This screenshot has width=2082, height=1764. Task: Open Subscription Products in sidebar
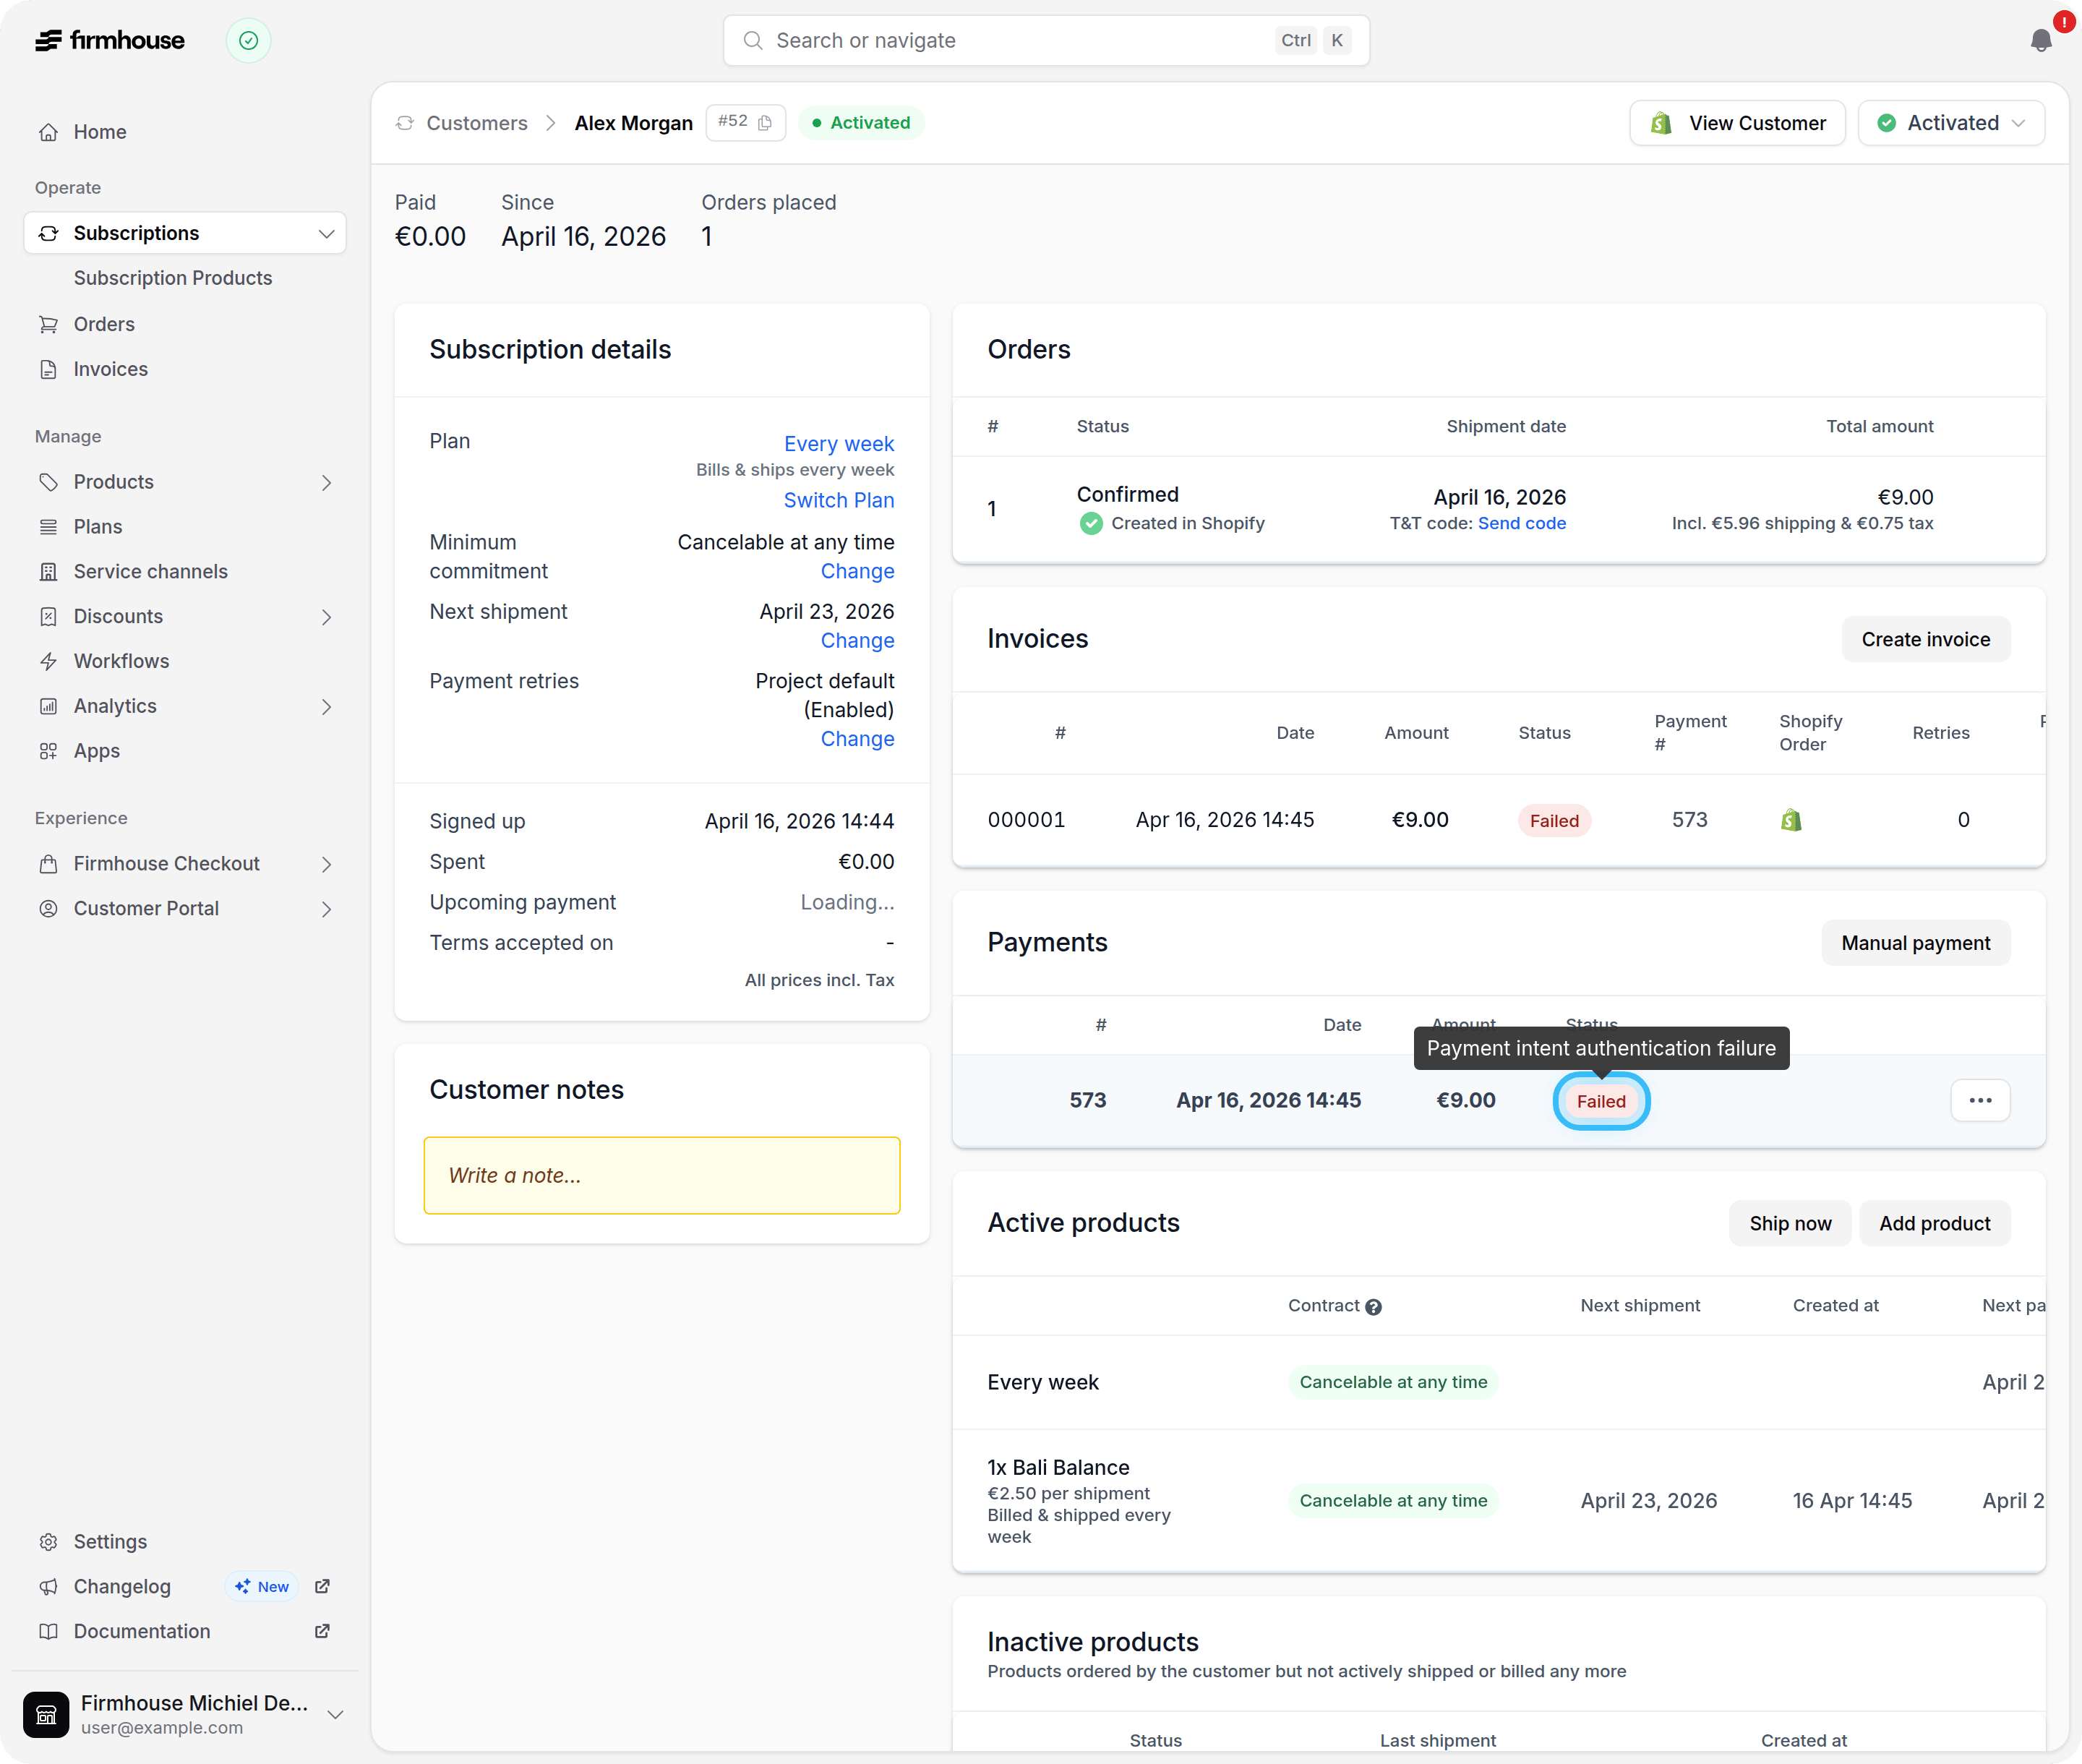173,278
